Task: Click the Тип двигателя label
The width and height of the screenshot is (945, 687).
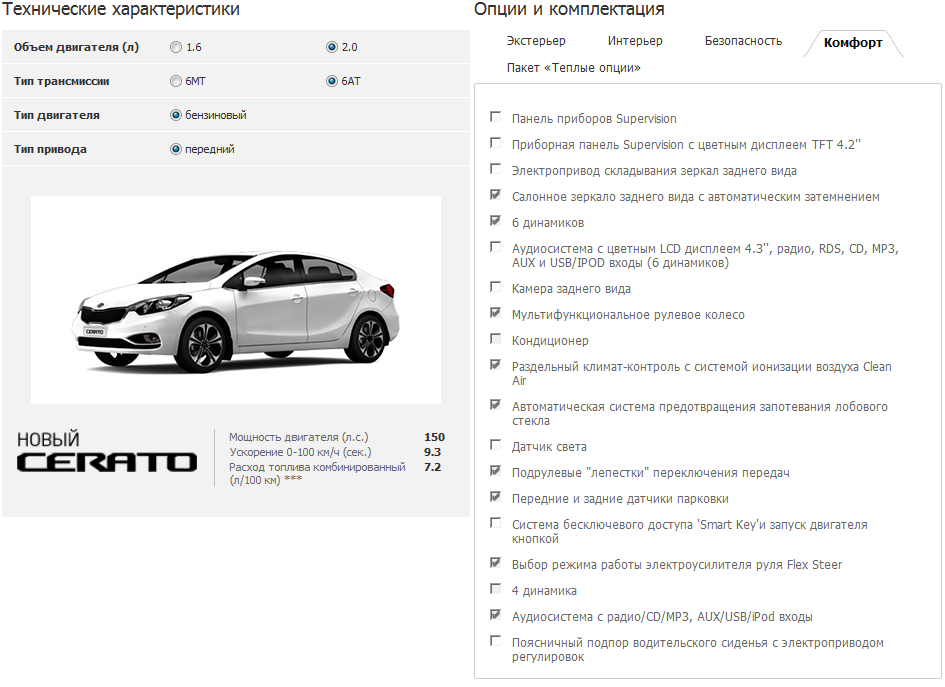Action: tap(57, 115)
